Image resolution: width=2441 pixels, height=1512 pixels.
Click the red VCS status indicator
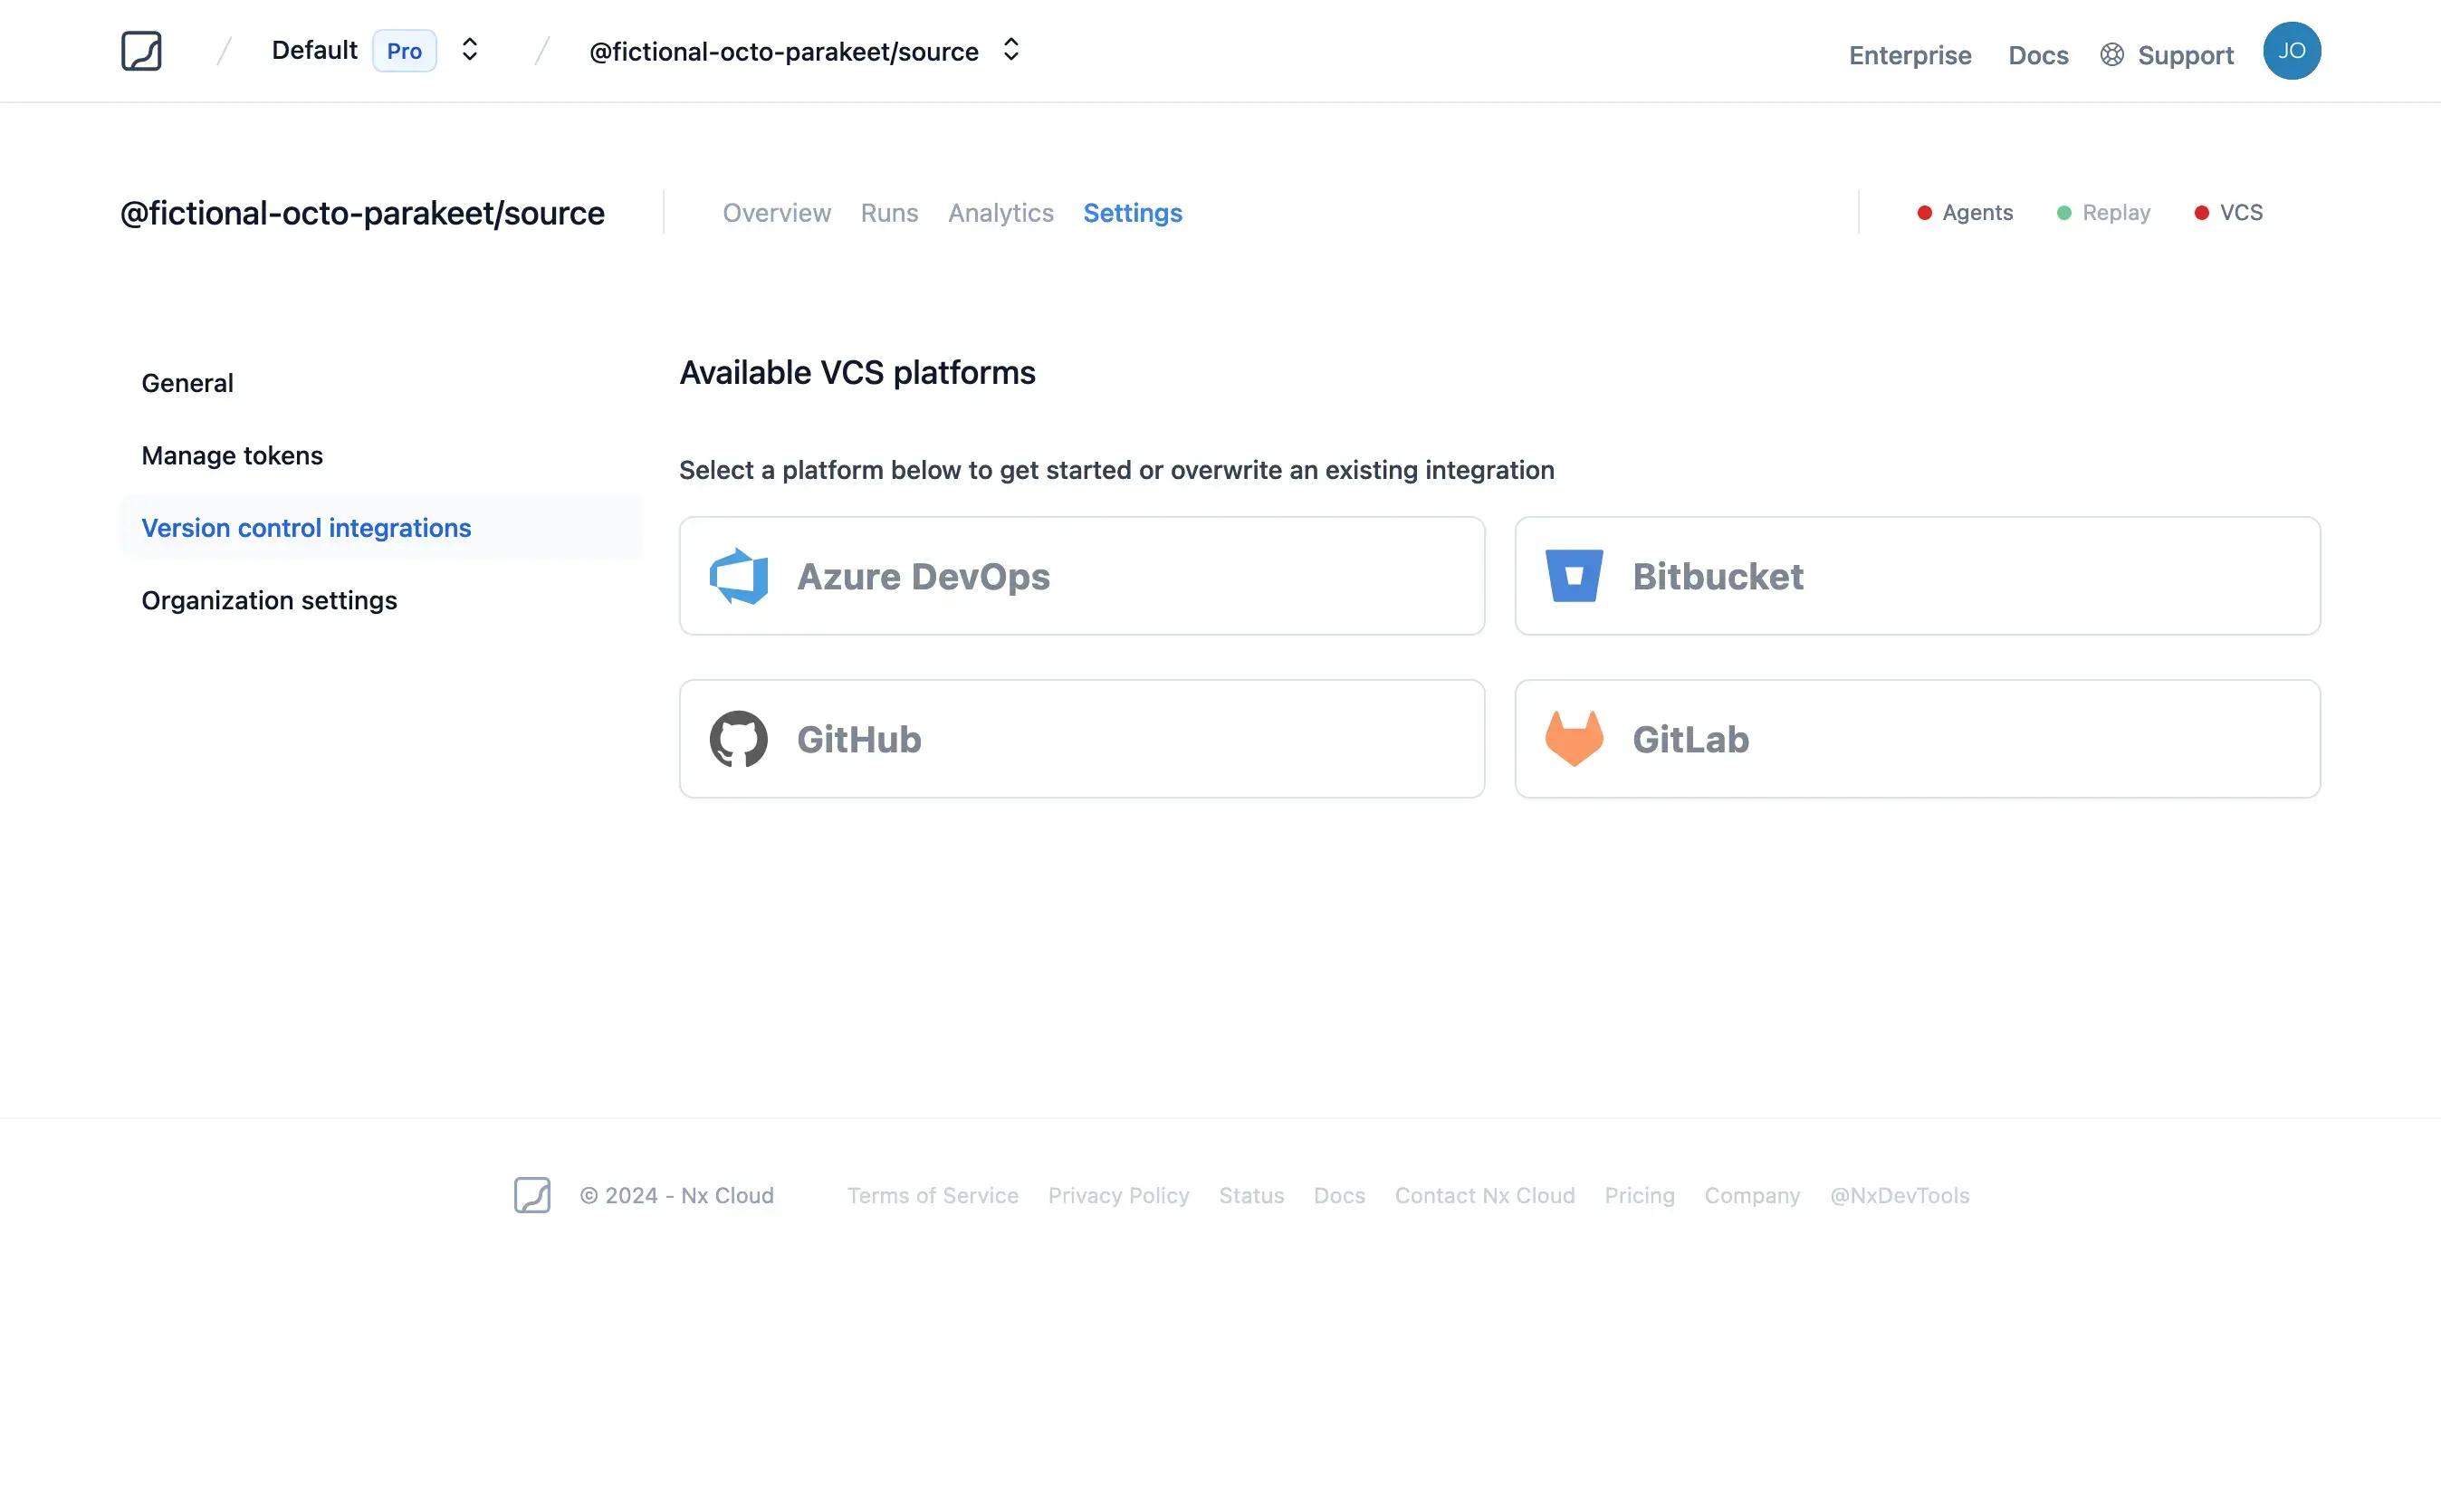(x=2202, y=212)
